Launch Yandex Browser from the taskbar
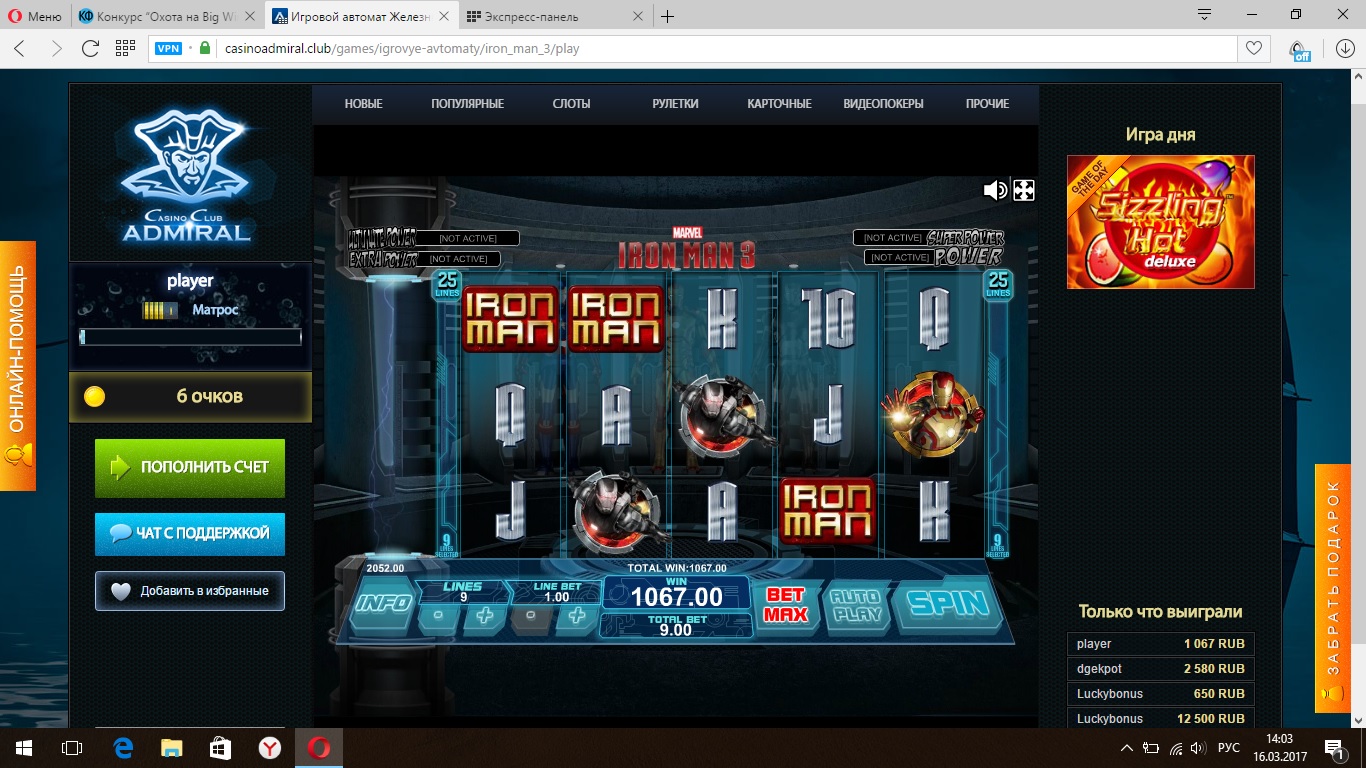Image resolution: width=1366 pixels, height=768 pixels. (x=270, y=748)
